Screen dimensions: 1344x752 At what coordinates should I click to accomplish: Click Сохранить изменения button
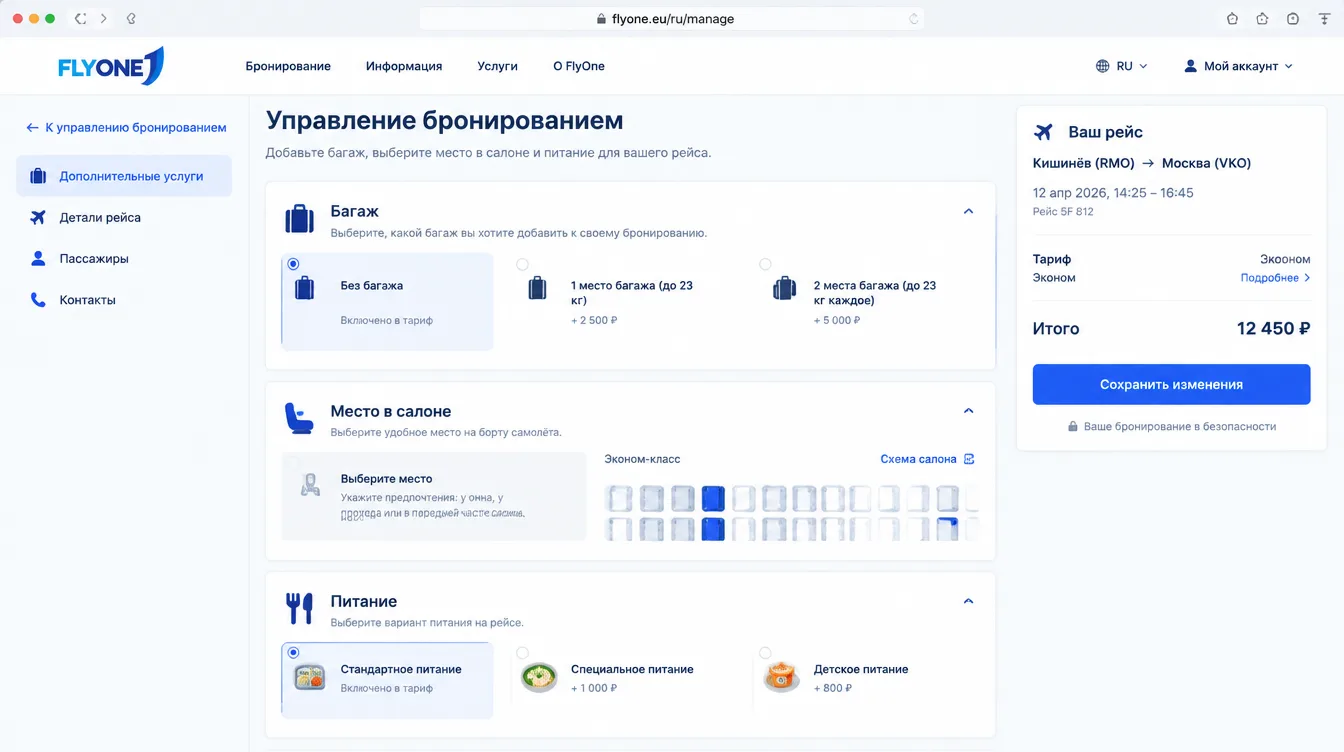coord(1171,384)
